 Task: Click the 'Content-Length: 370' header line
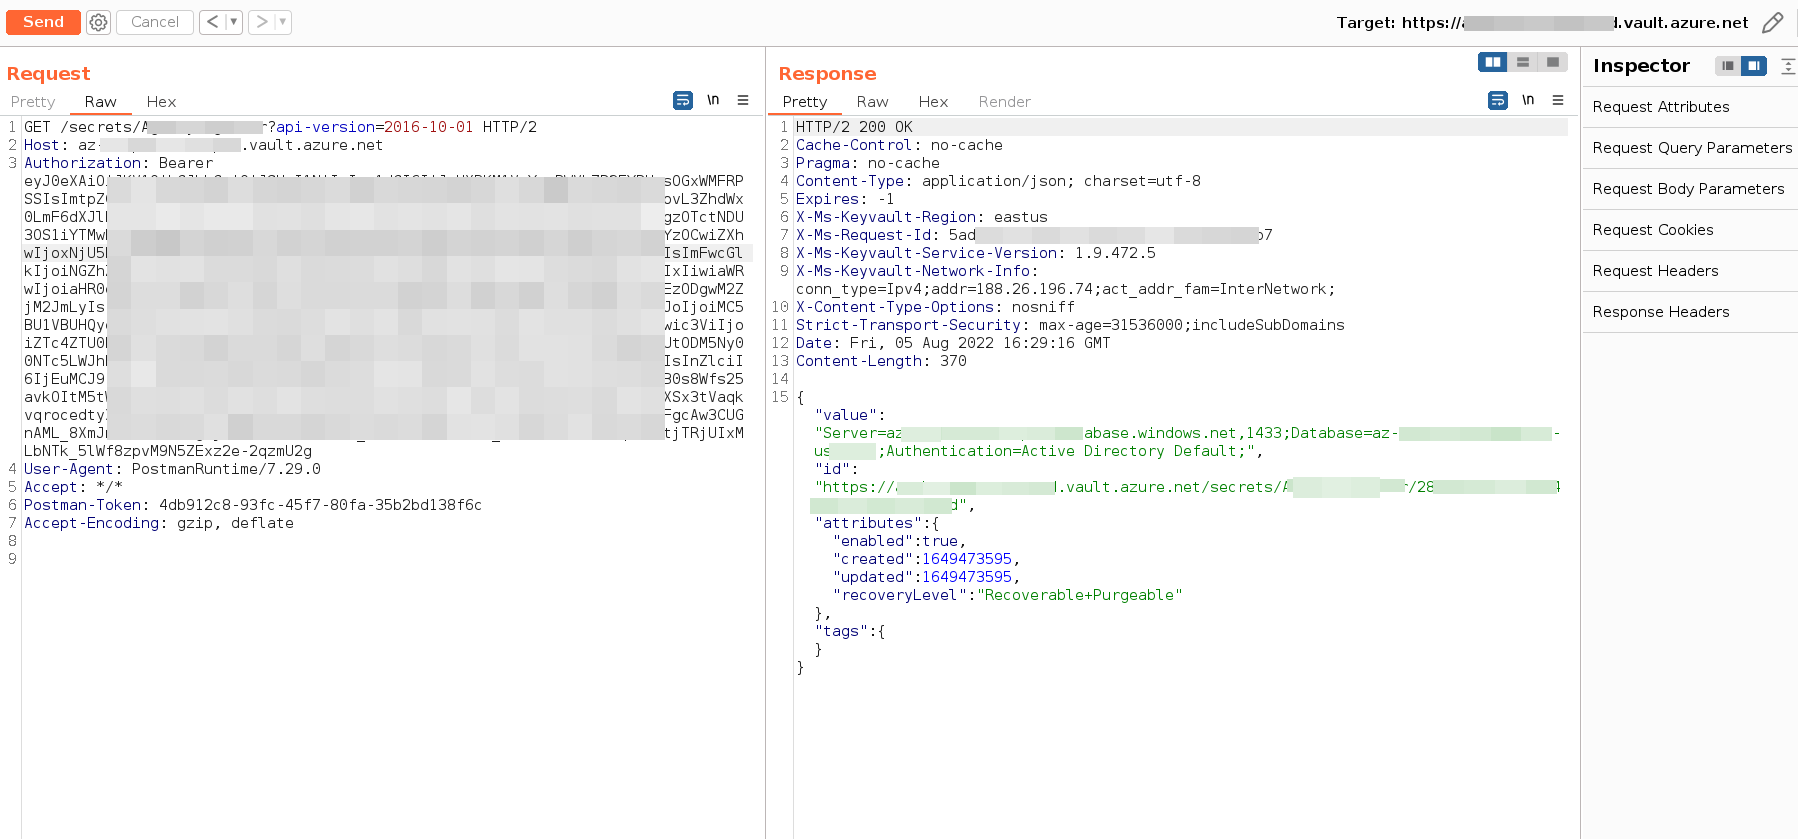(x=881, y=361)
